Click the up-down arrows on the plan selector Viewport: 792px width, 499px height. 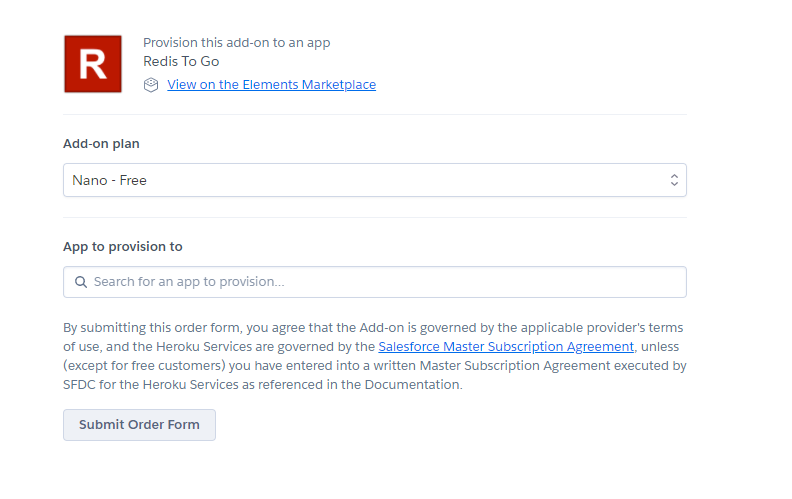click(674, 180)
